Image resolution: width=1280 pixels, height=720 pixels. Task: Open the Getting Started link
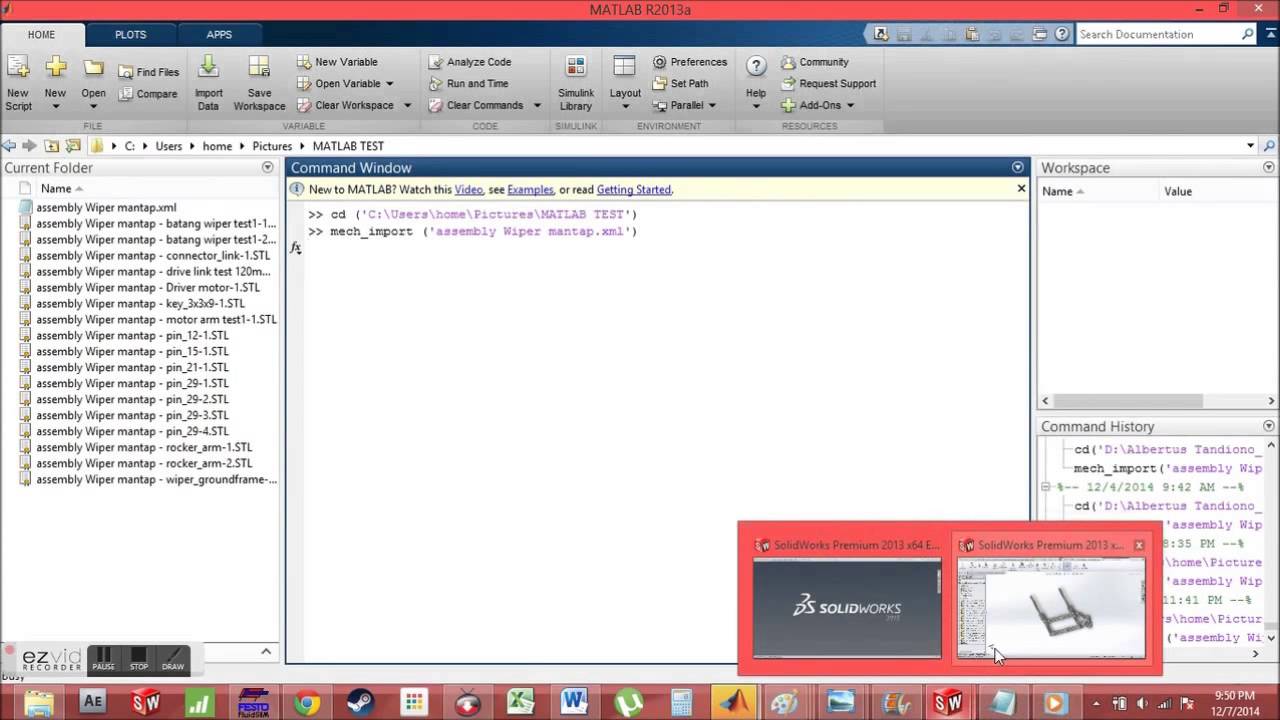pyautogui.click(x=634, y=190)
